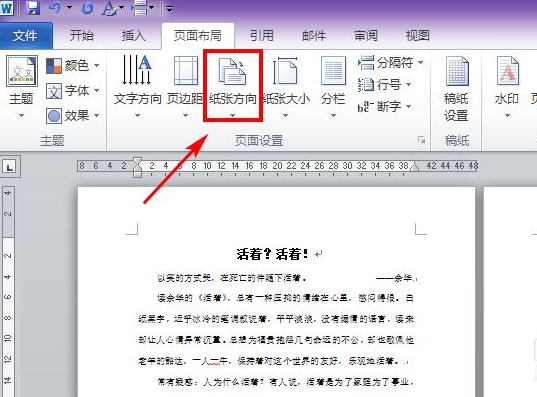The image size is (537, 397).
Task: Redo the last action
Action: pyautogui.click(x=87, y=8)
